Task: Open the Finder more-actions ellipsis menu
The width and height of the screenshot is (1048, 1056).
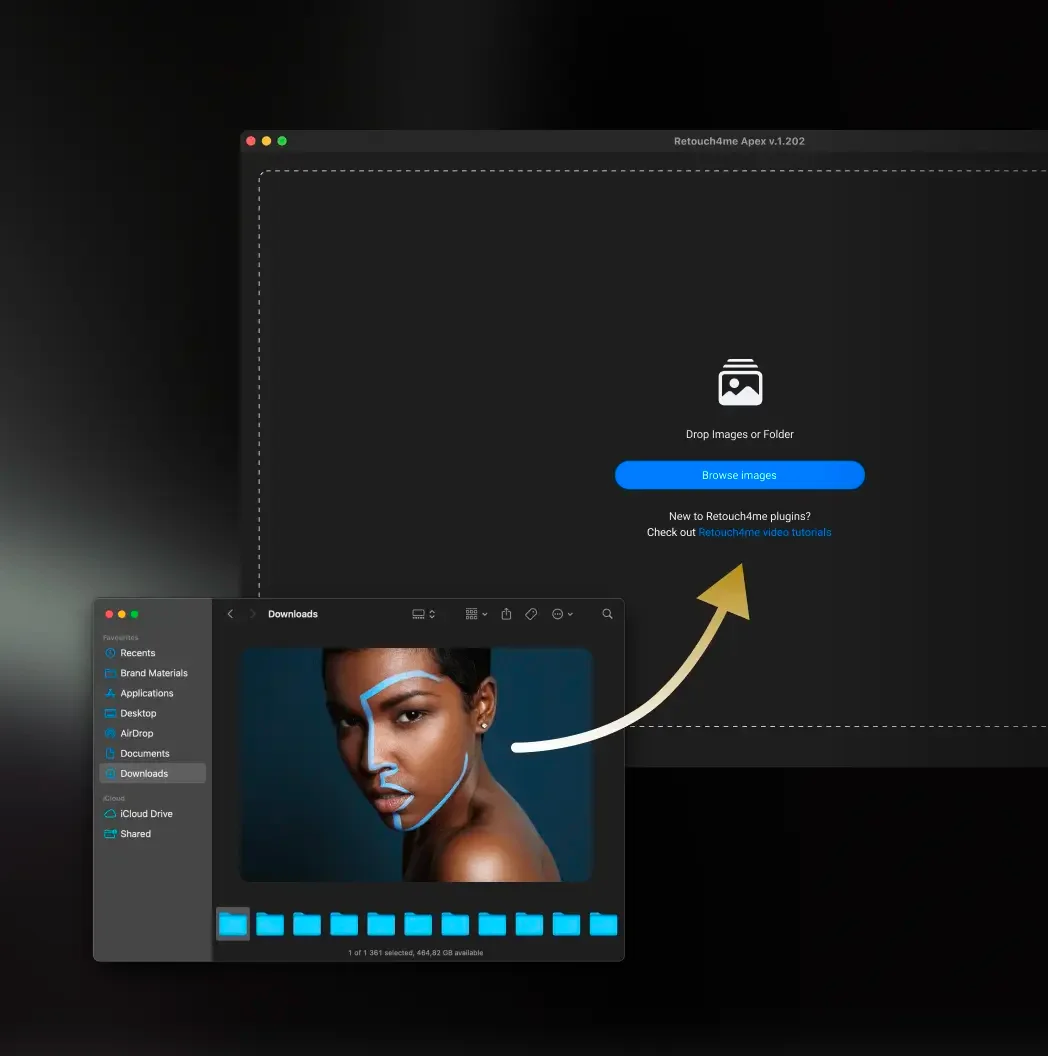Action: pos(562,614)
